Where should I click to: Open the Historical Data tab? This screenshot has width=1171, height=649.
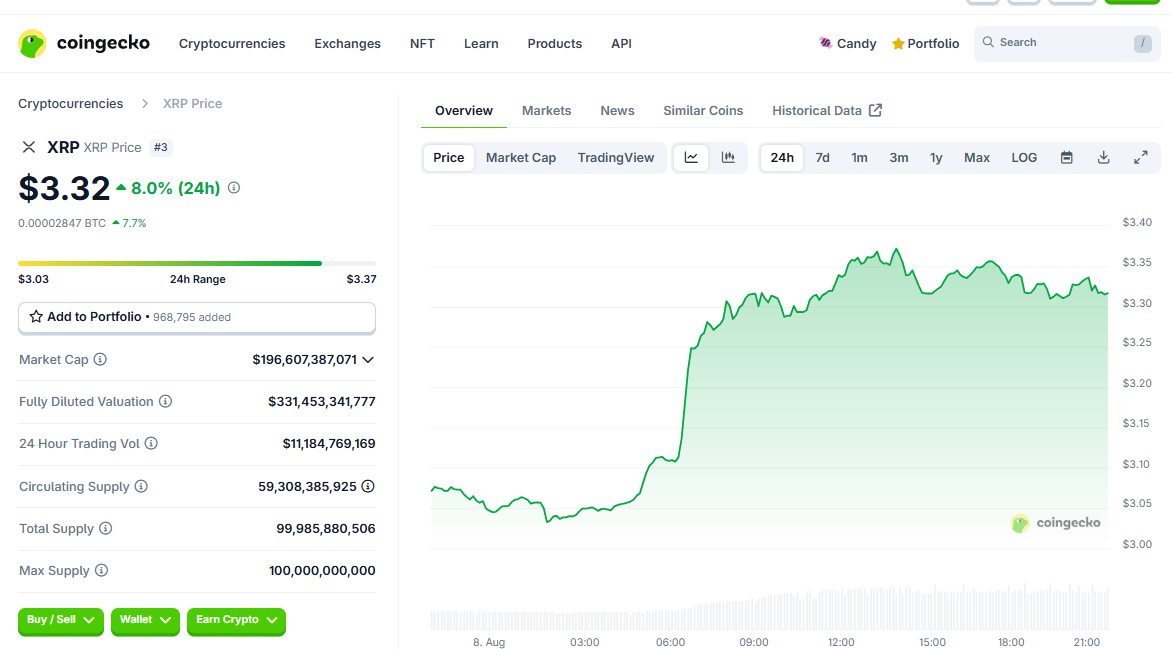(827, 111)
